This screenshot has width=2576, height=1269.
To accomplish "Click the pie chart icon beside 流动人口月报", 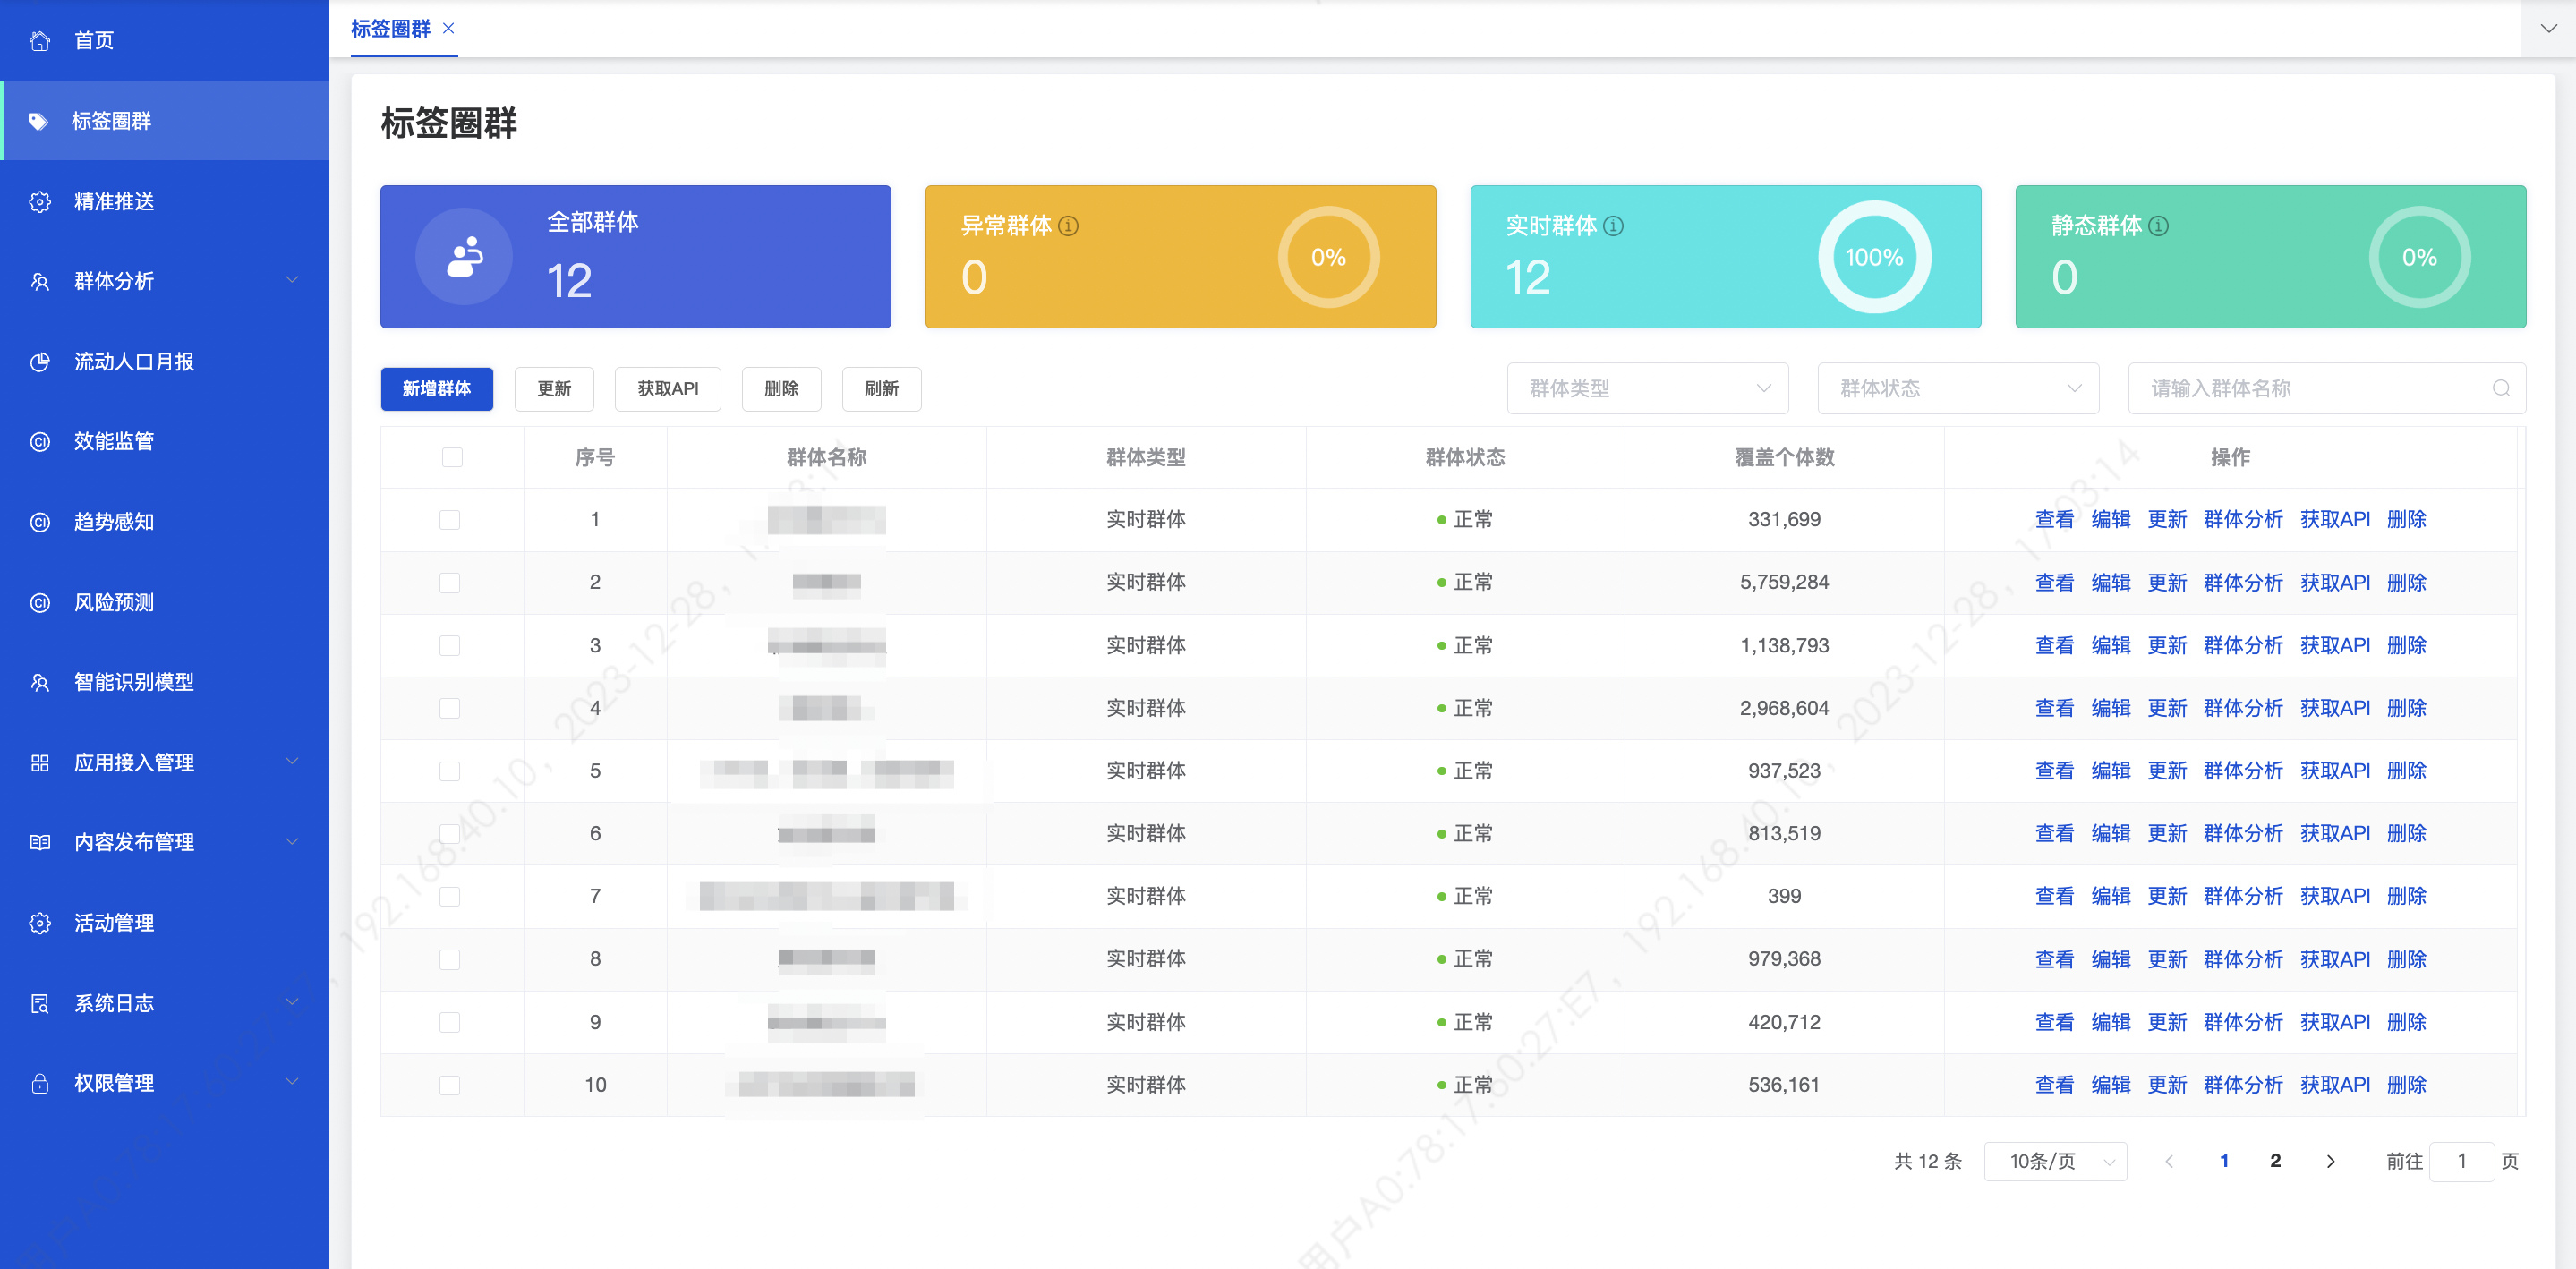I will coord(40,361).
